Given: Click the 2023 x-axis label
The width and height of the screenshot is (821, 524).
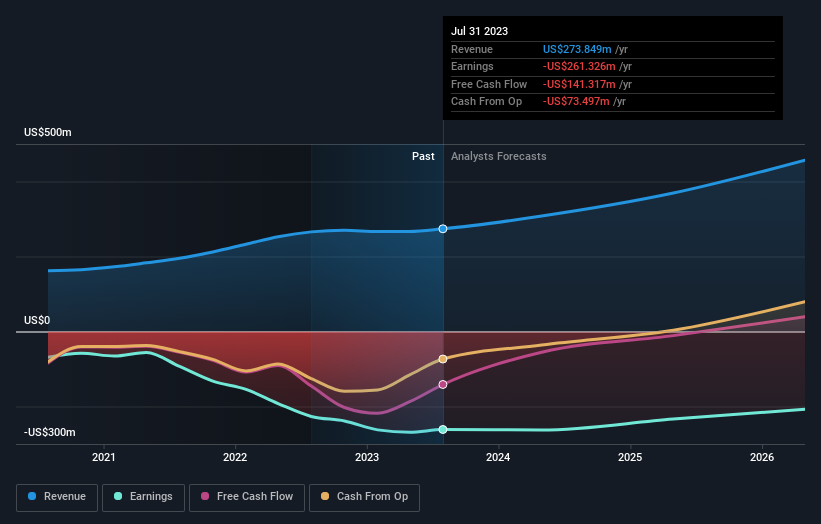Looking at the screenshot, I should coord(367,457).
